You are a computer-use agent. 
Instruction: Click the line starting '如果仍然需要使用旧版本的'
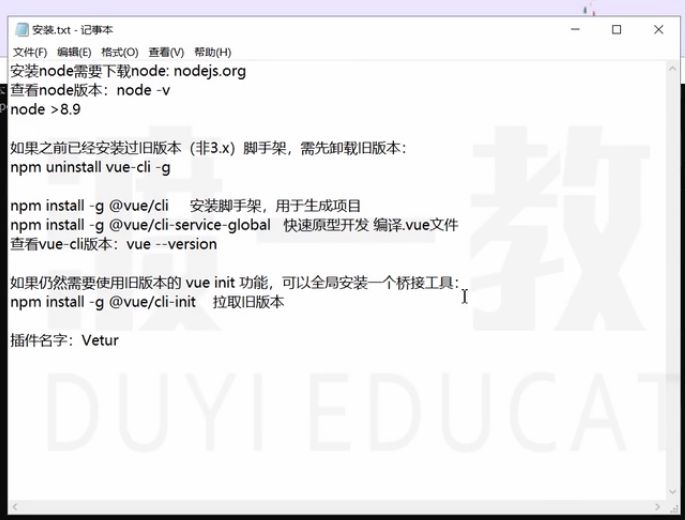click(235, 283)
